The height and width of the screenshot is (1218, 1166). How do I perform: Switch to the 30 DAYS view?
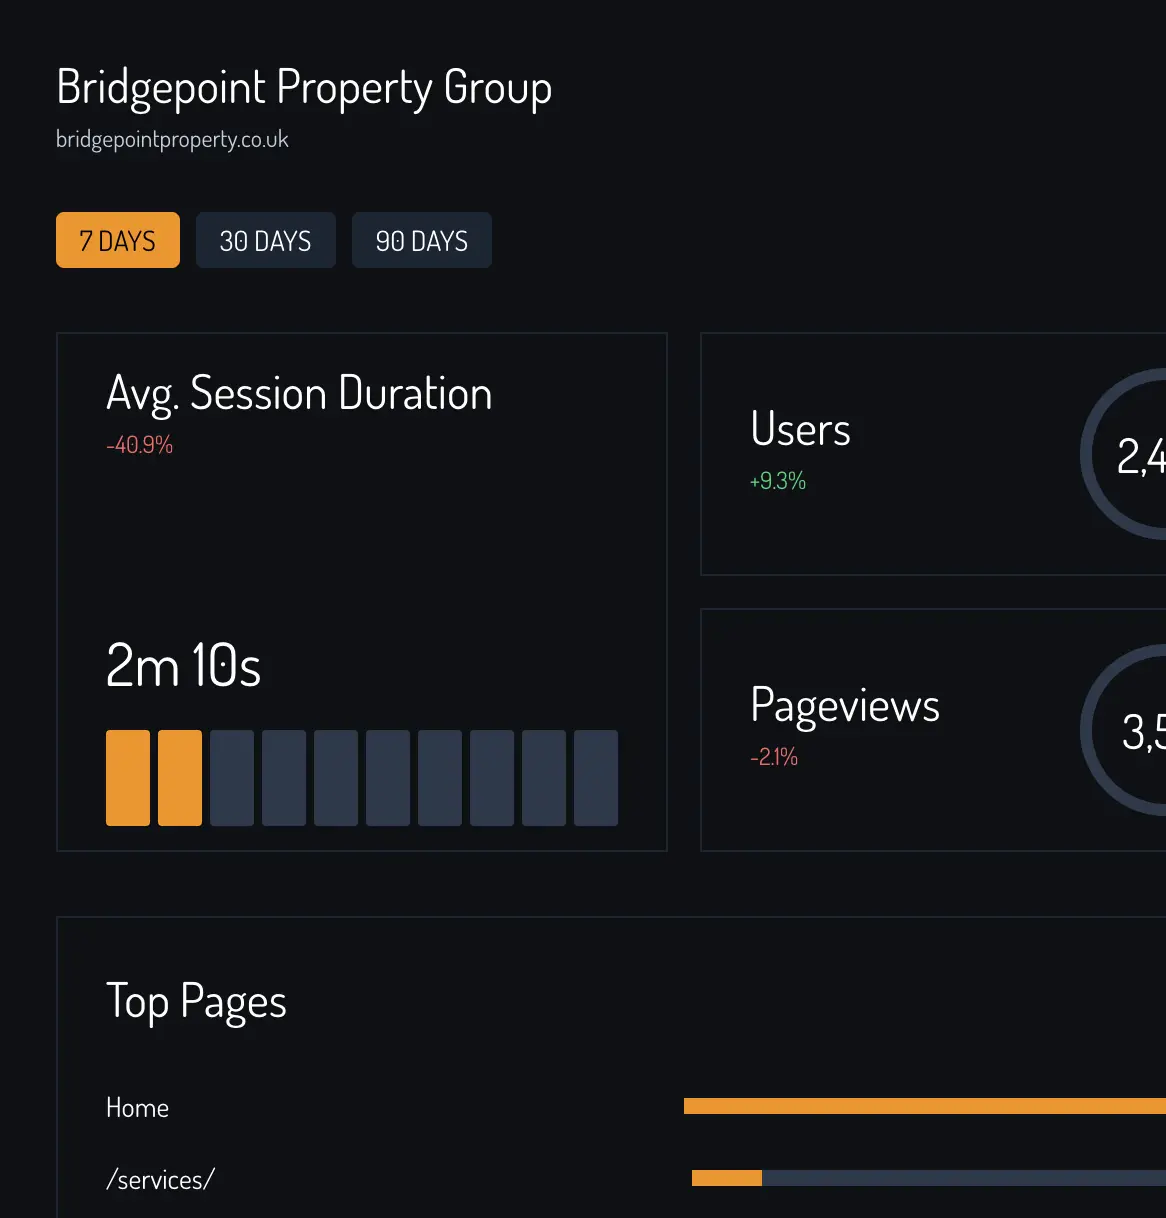pos(265,240)
